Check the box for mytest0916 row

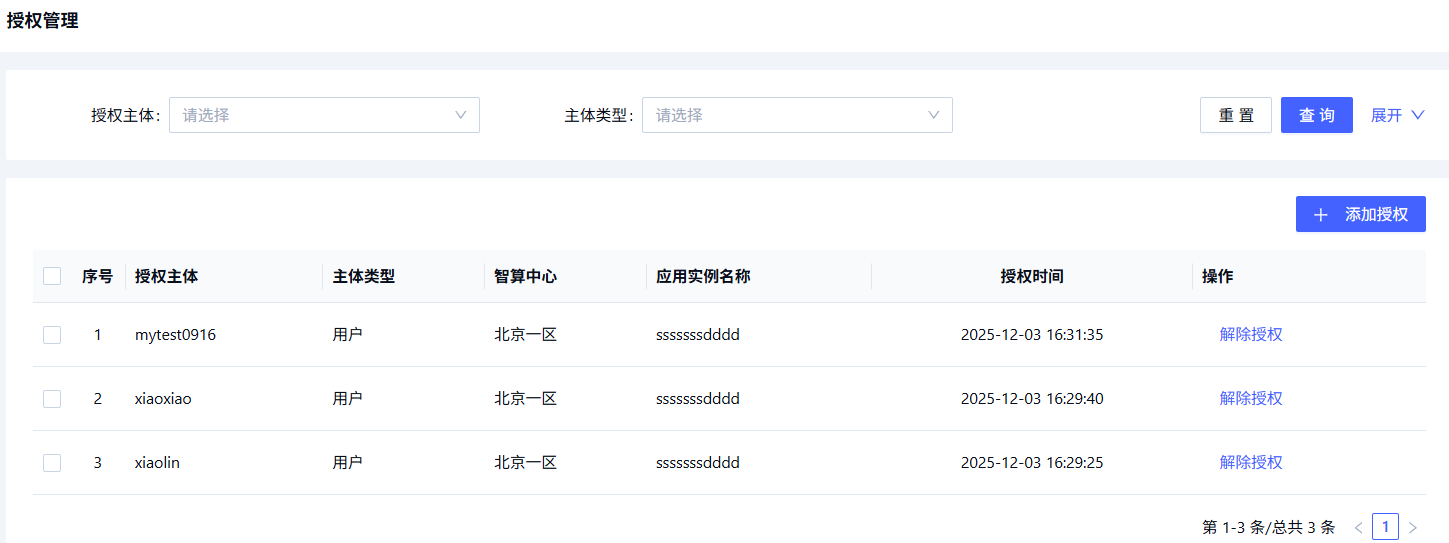click(x=52, y=335)
